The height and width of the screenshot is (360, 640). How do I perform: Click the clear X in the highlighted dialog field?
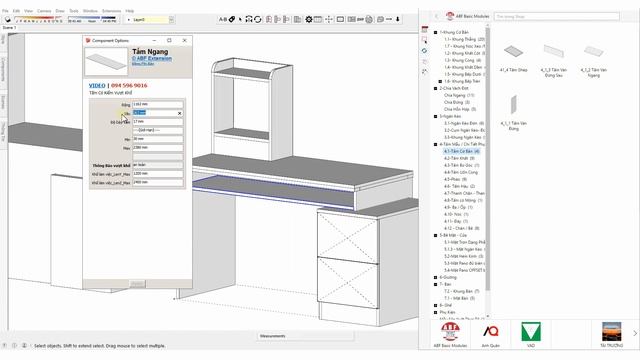[180, 113]
